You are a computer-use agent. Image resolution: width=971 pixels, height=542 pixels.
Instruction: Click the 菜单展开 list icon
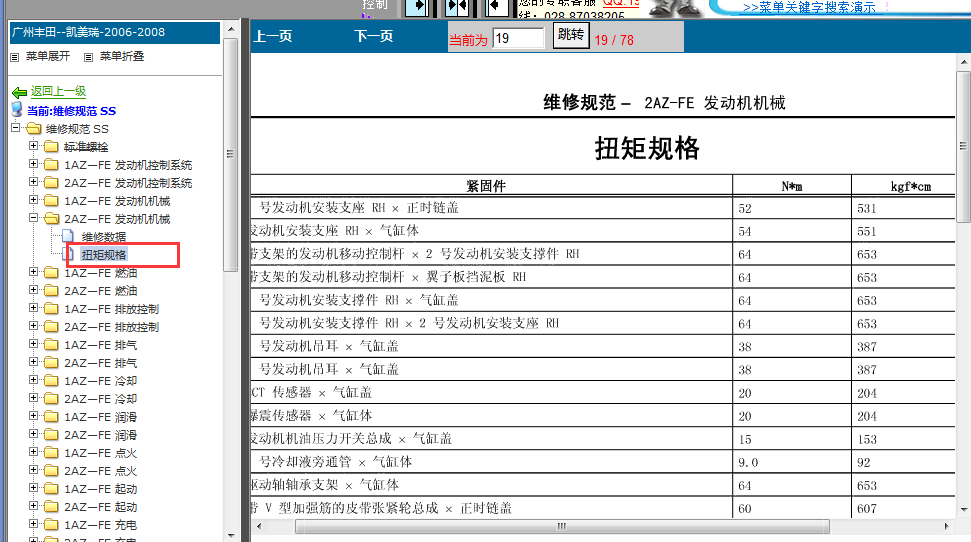(x=15, y=57)
